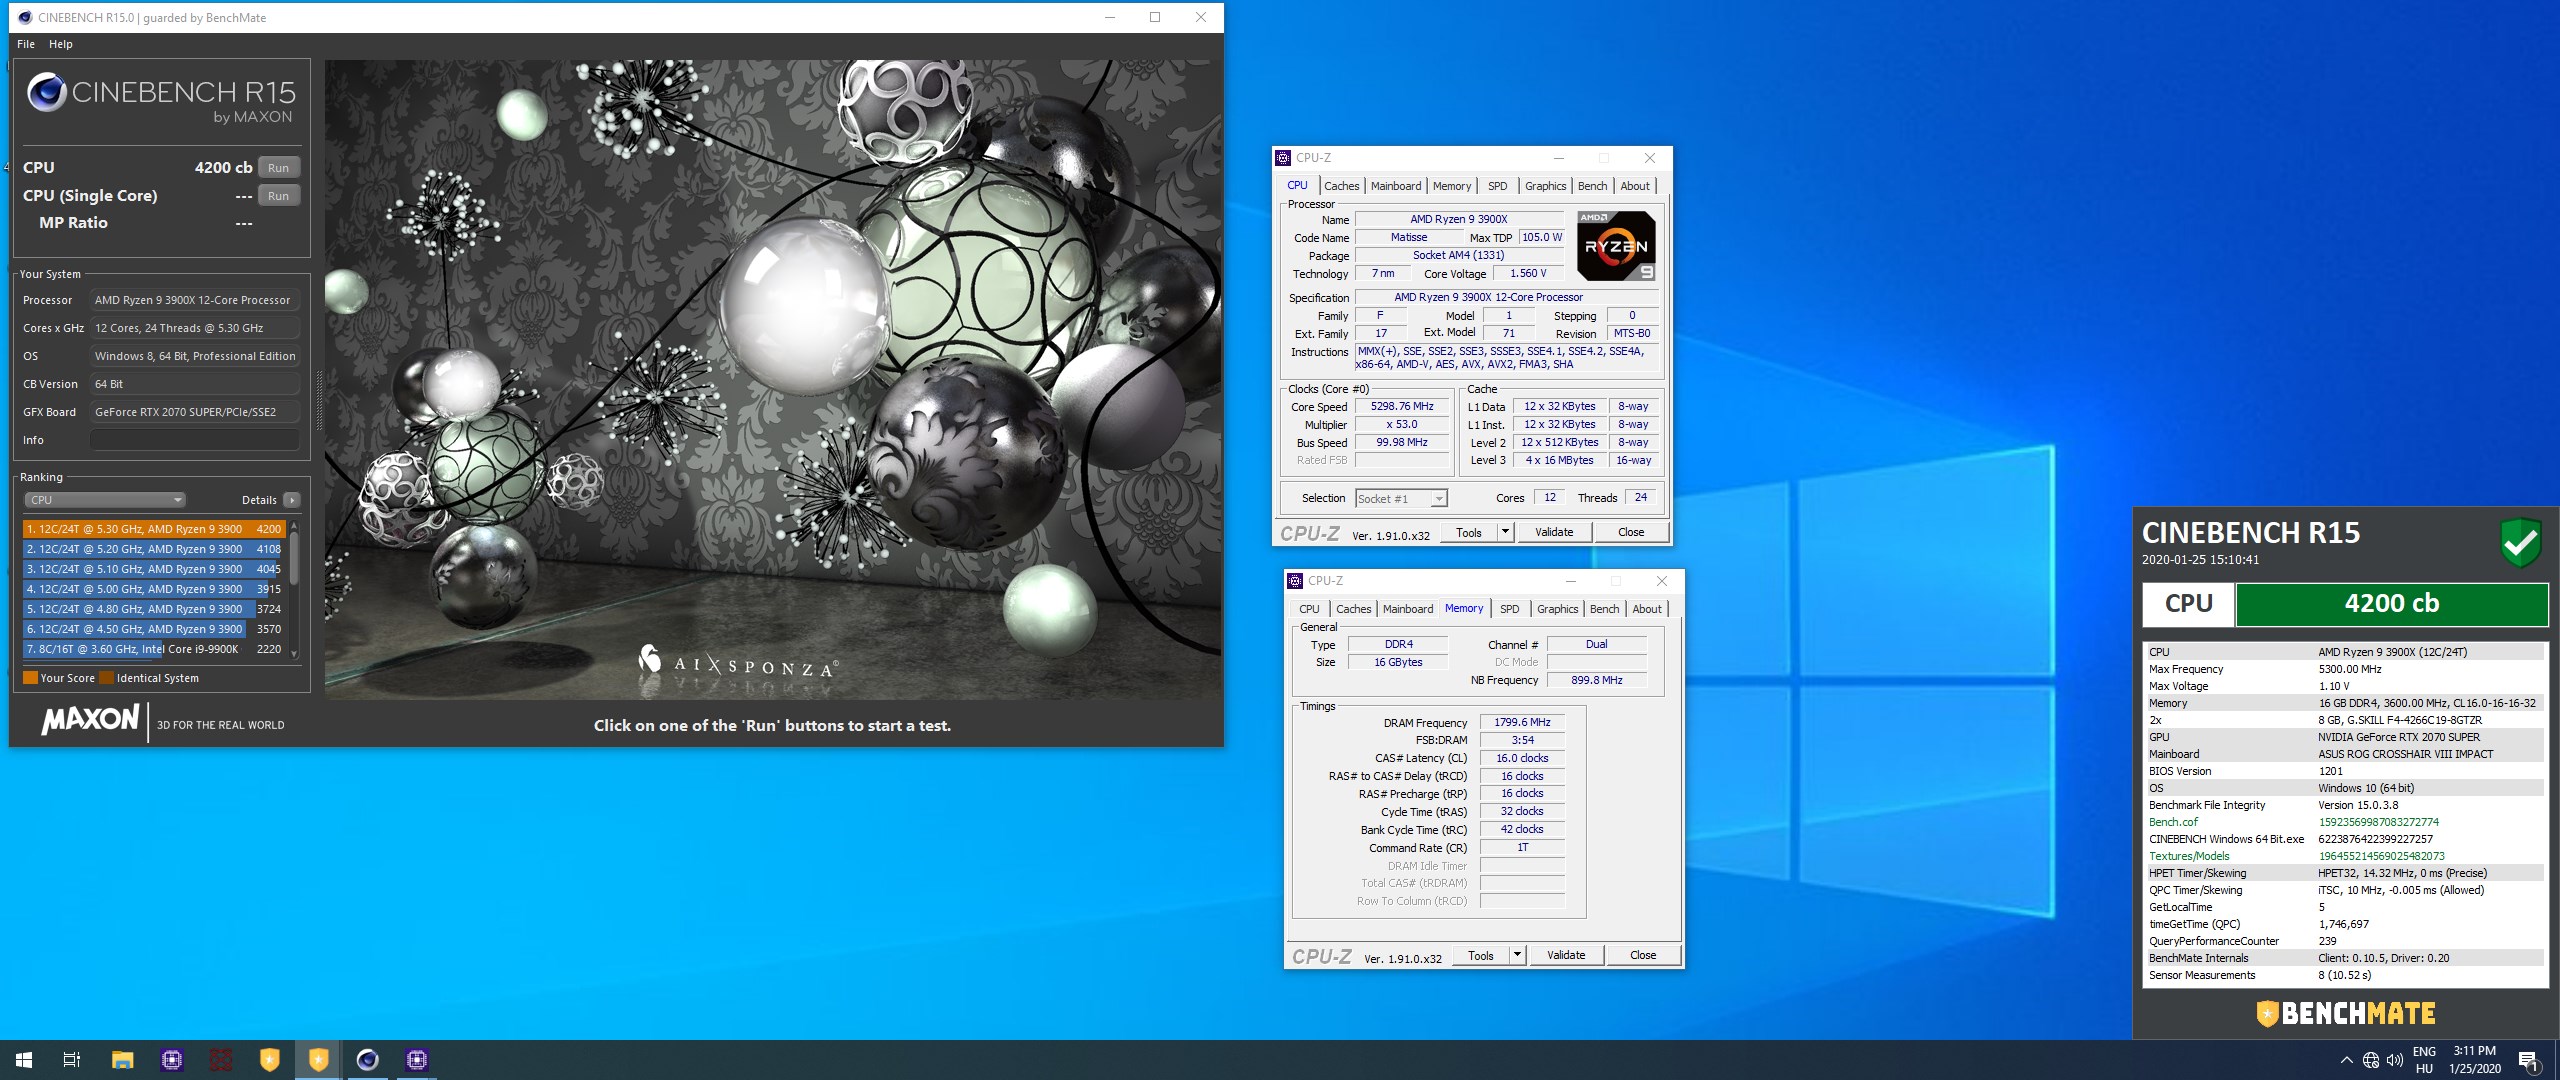Open the File menu in Cinebench

tap(26, 44)
